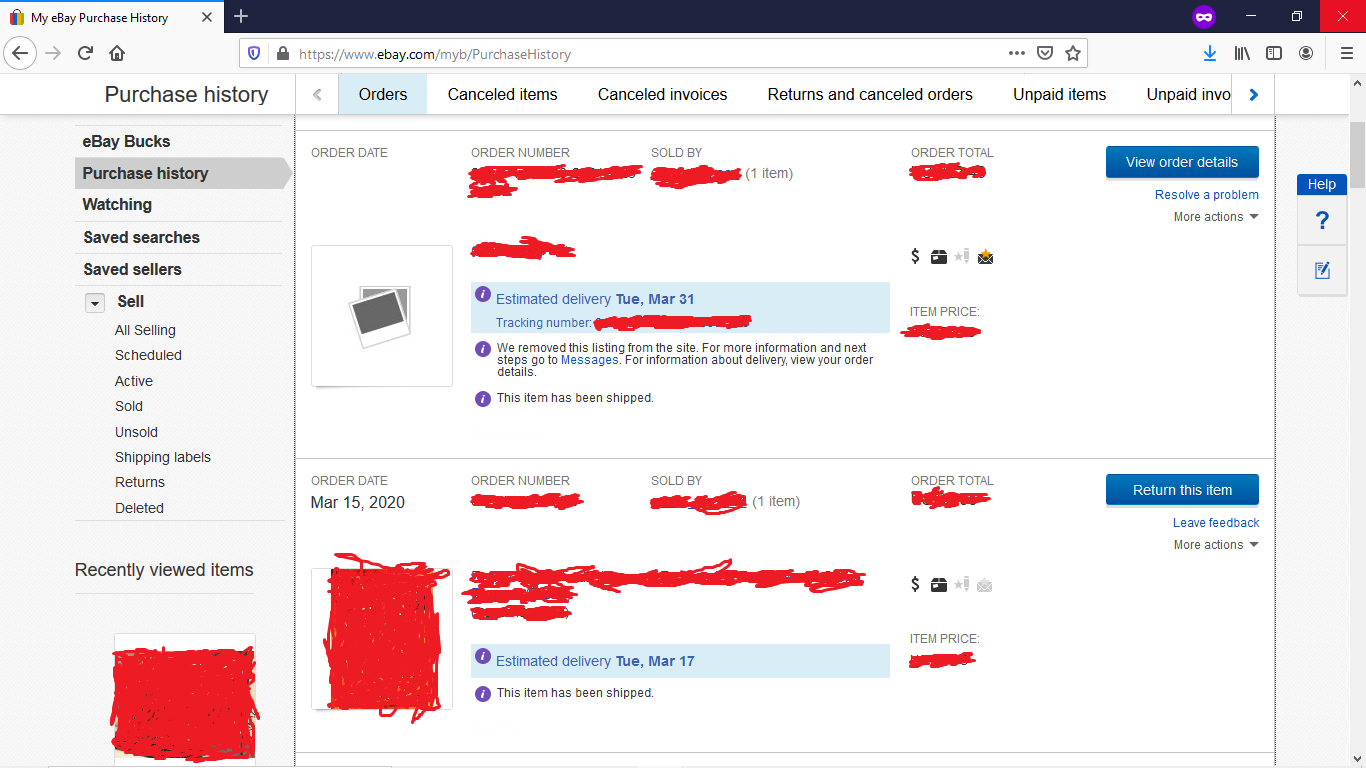Open the Resolve a problem link
The height and width of the screenshot is (768, 1366).
pos(1207,195)
